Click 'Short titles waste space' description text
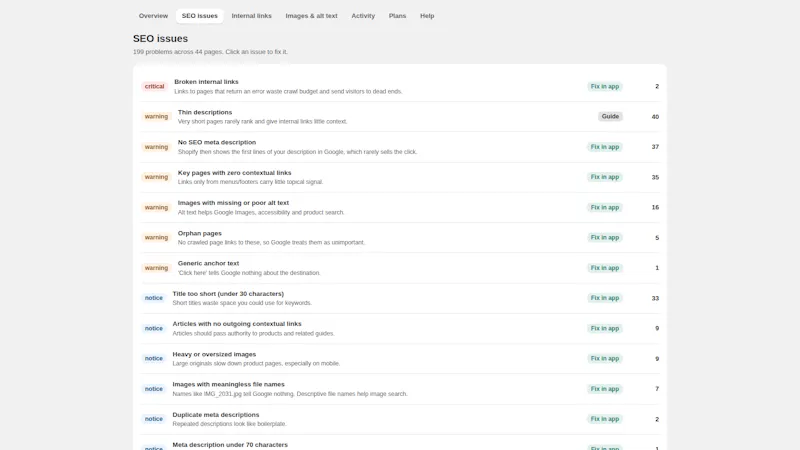The width and height of the screenshot is (800, 450). click(242, 303)
